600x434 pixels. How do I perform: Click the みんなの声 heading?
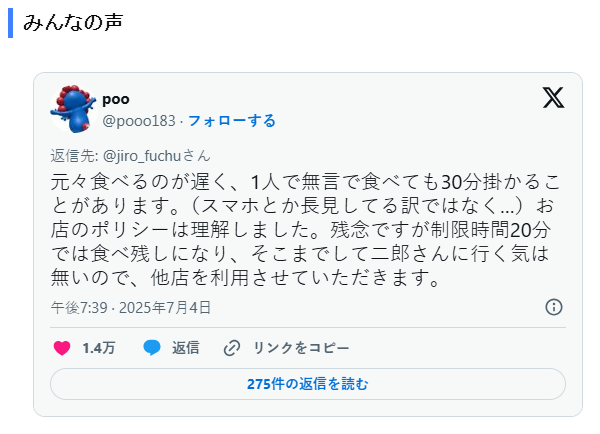[72, 23]
